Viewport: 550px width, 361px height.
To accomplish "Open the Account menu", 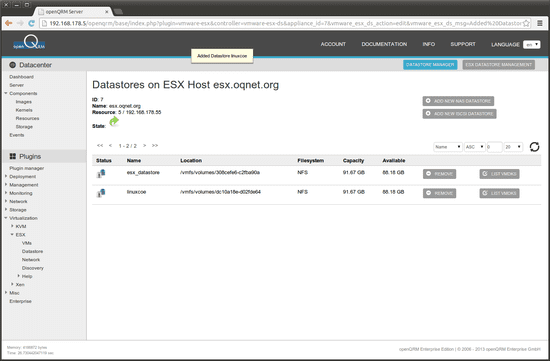I will tap(333, 44).
